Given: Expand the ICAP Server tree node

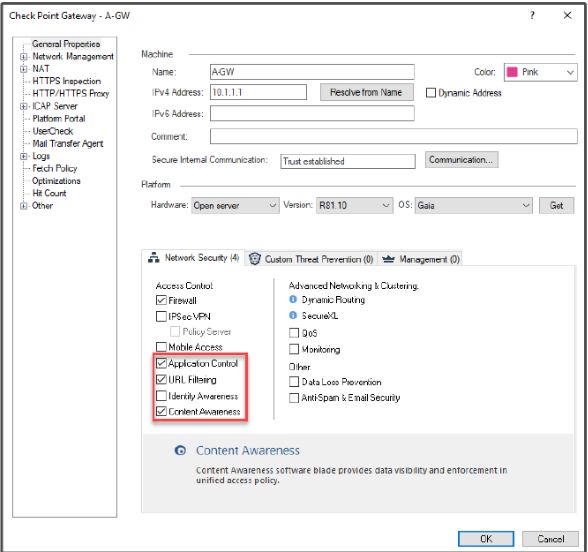Looking at the screenshot, I should 24,106.
